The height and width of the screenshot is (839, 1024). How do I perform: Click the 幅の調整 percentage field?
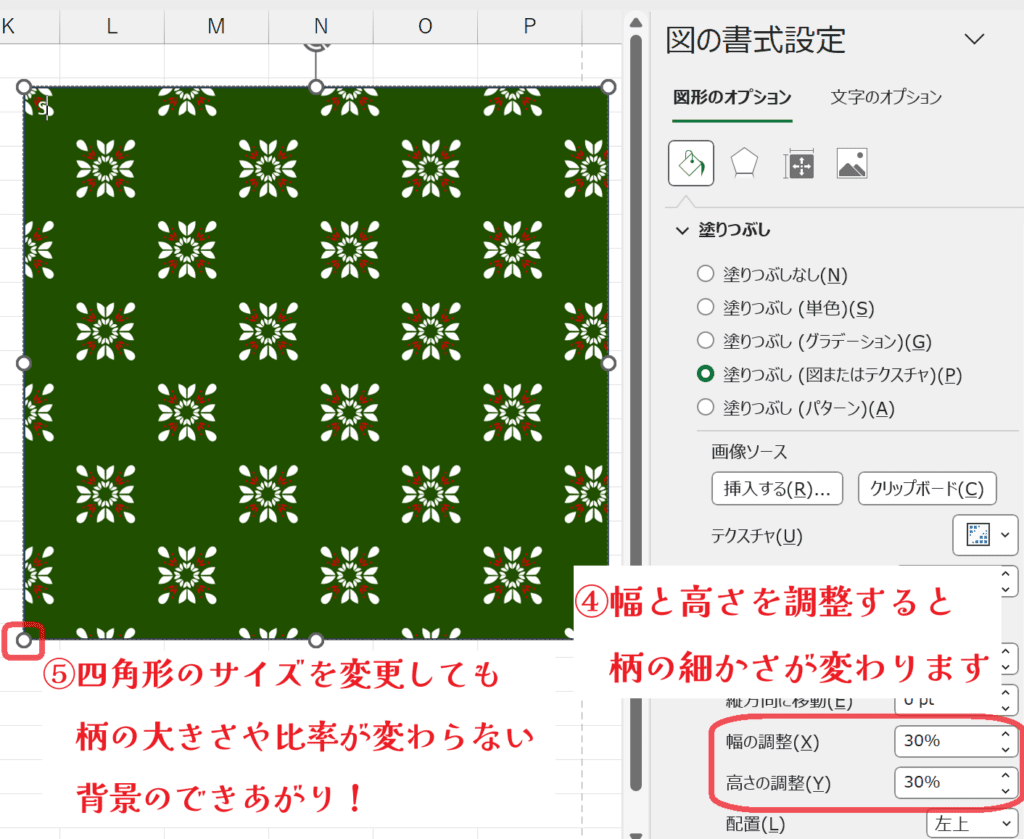point(945,742)
